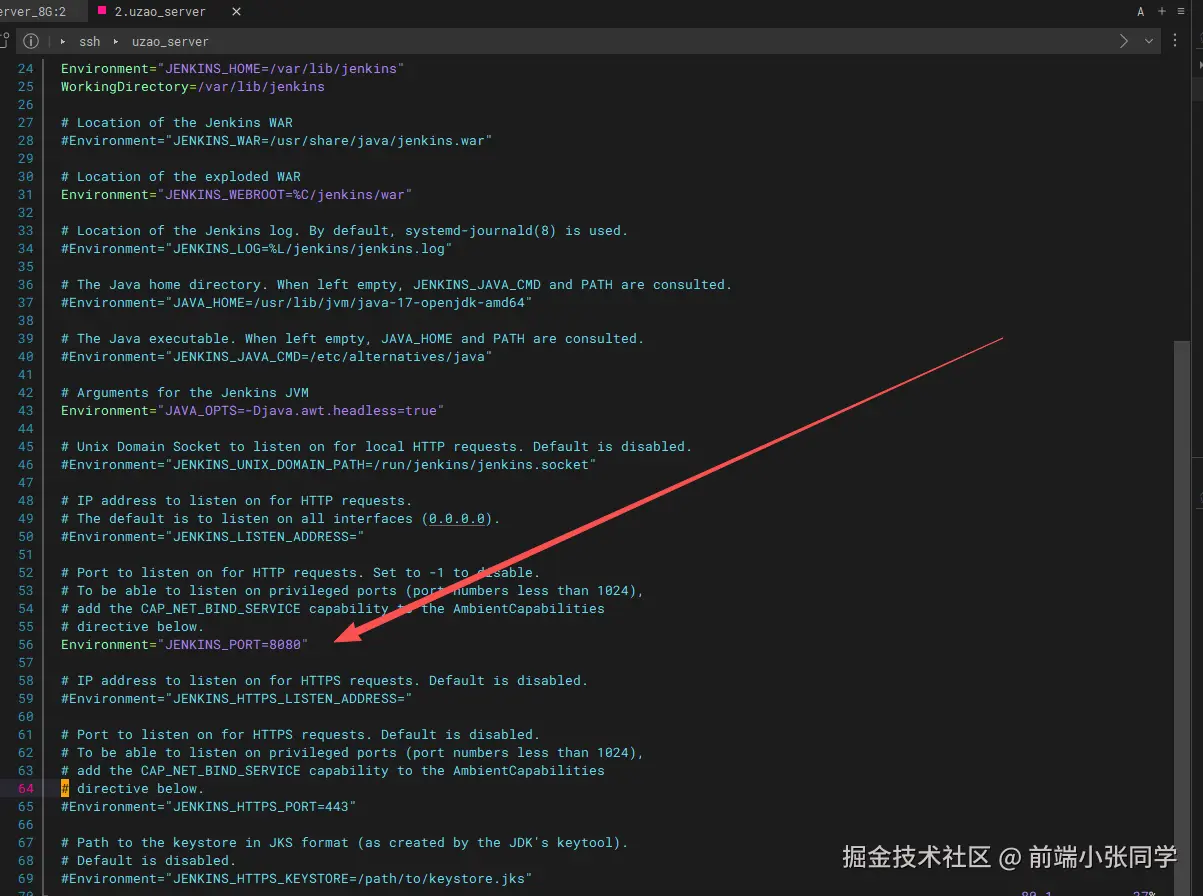Click the '# Default is disabled.' line 68
Image resolution: width=1203 pixels, height=896 pixels.
(149, 860)
